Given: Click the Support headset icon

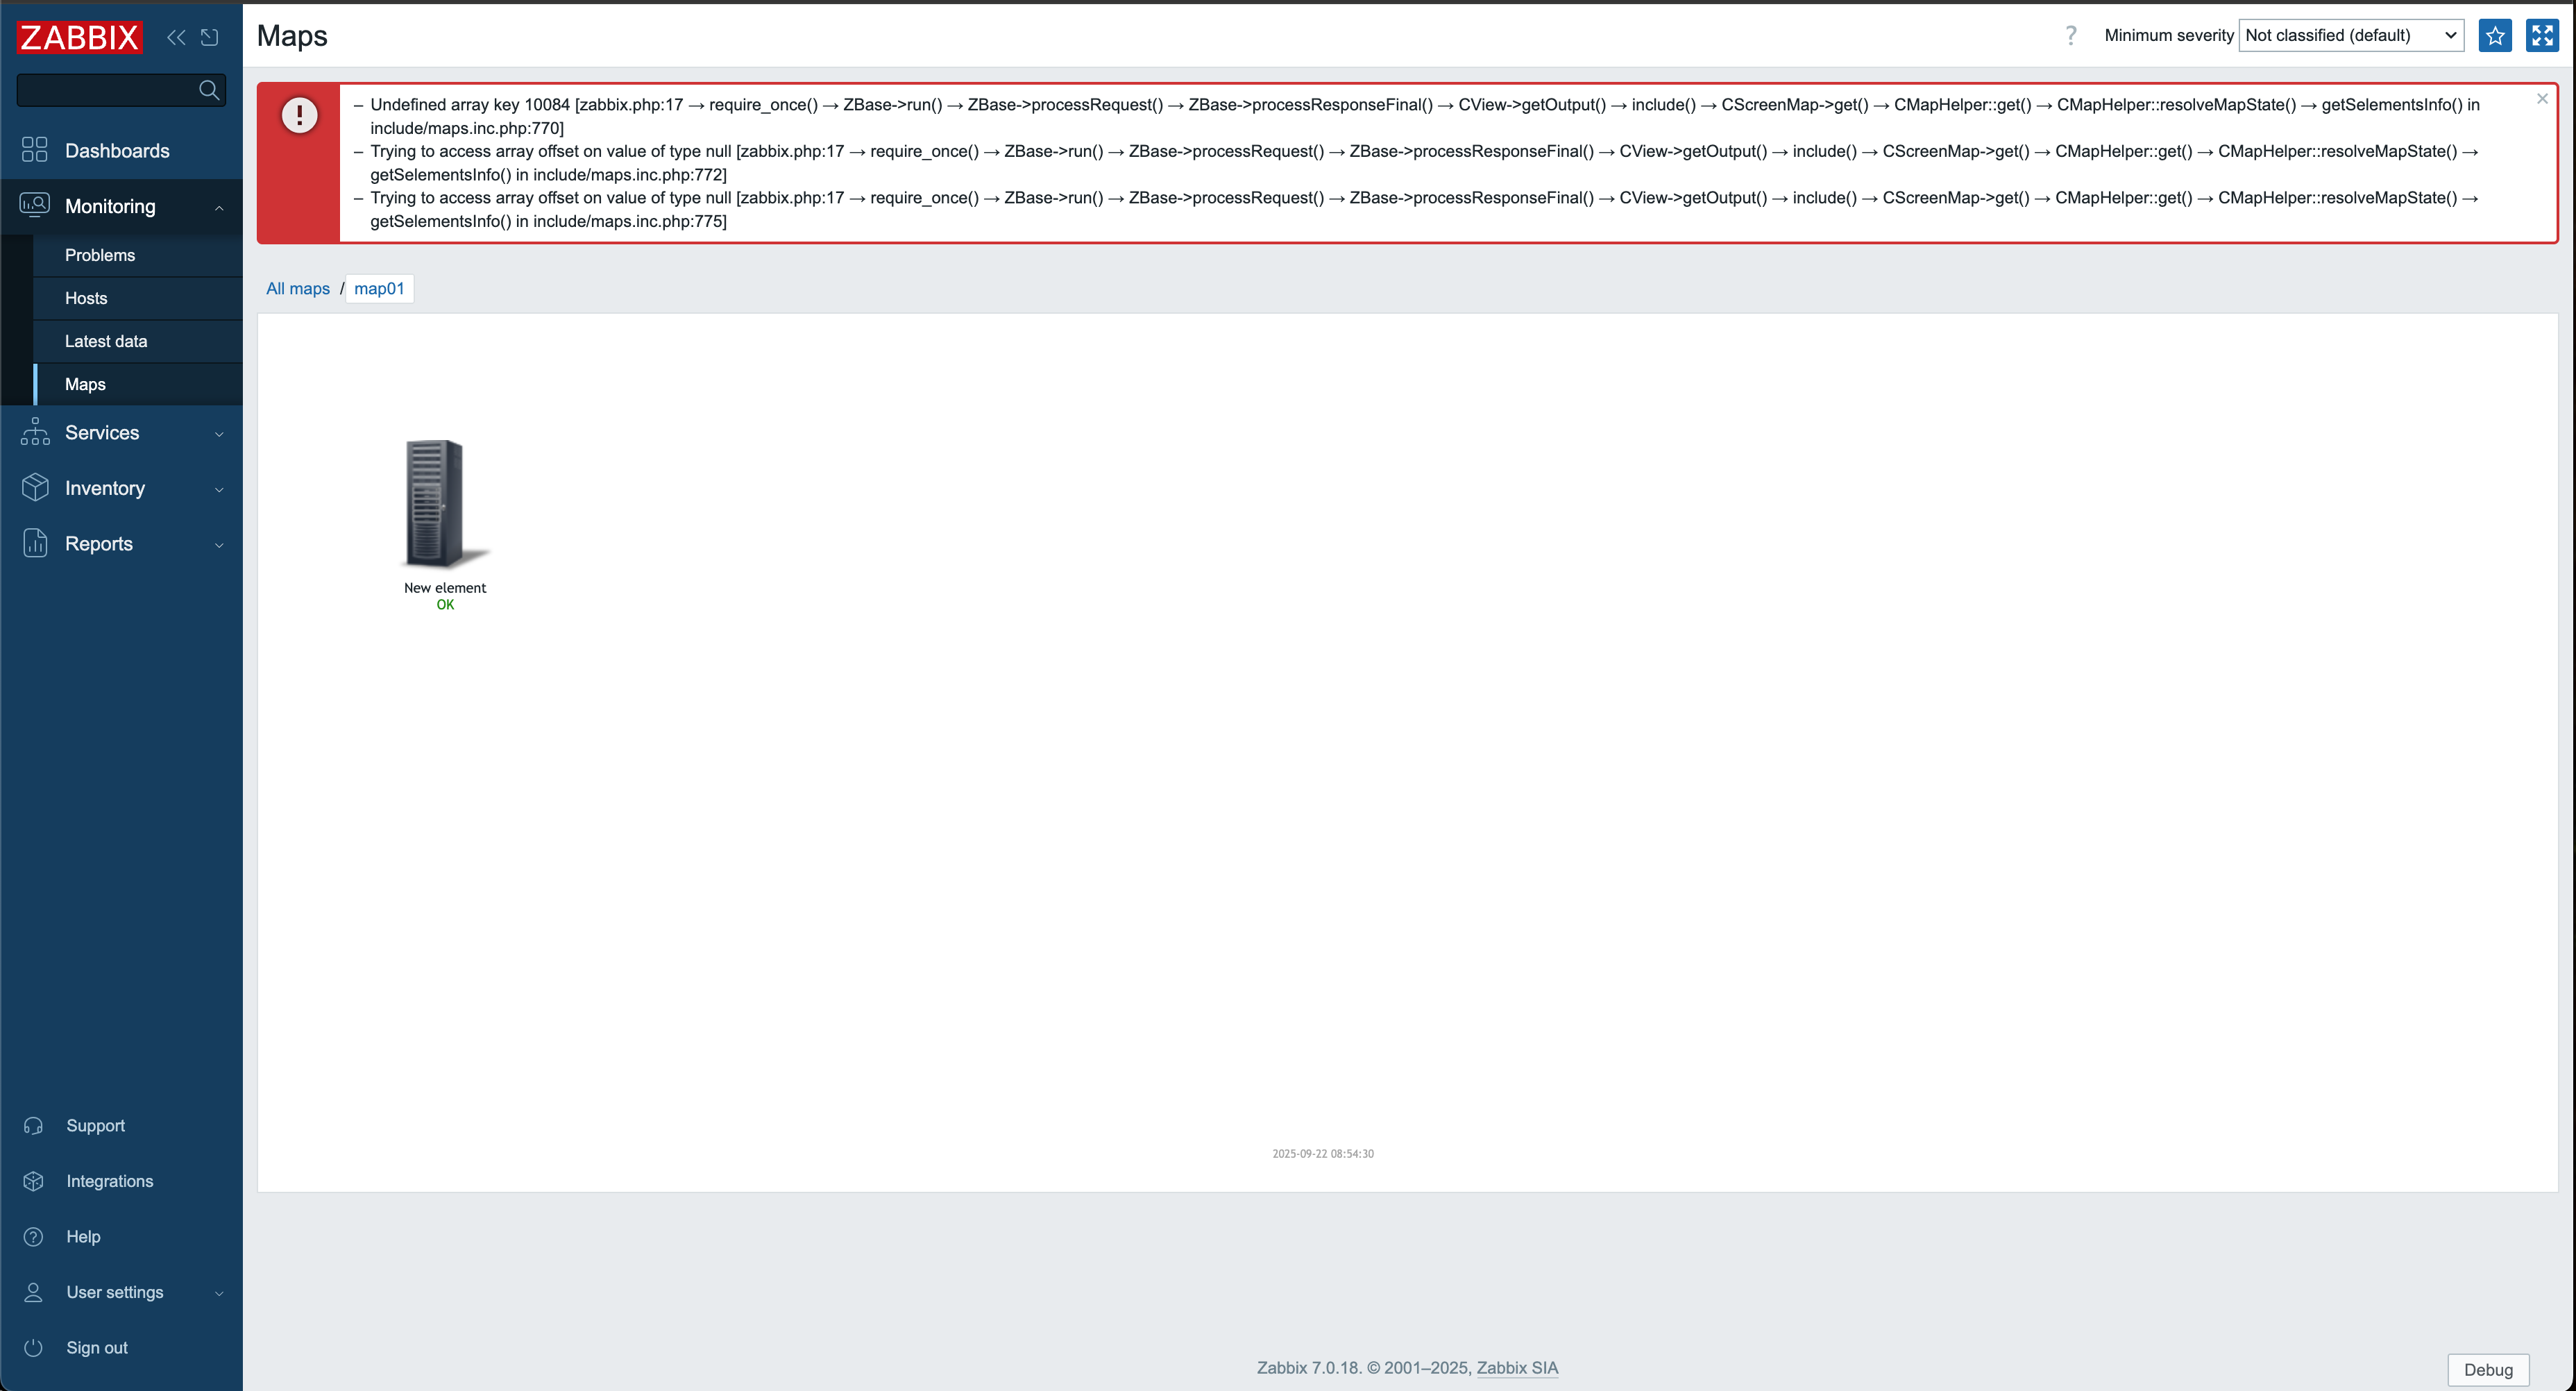Looking at the screenshot, I should pyautogui.click(x=33, y=1126).
